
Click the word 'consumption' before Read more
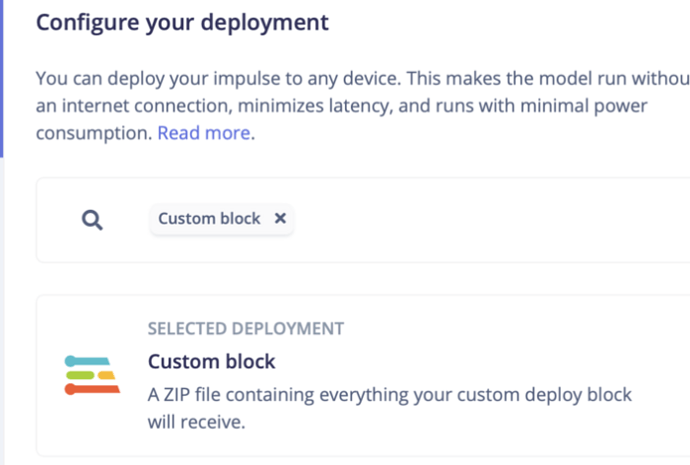pos(93,133)
